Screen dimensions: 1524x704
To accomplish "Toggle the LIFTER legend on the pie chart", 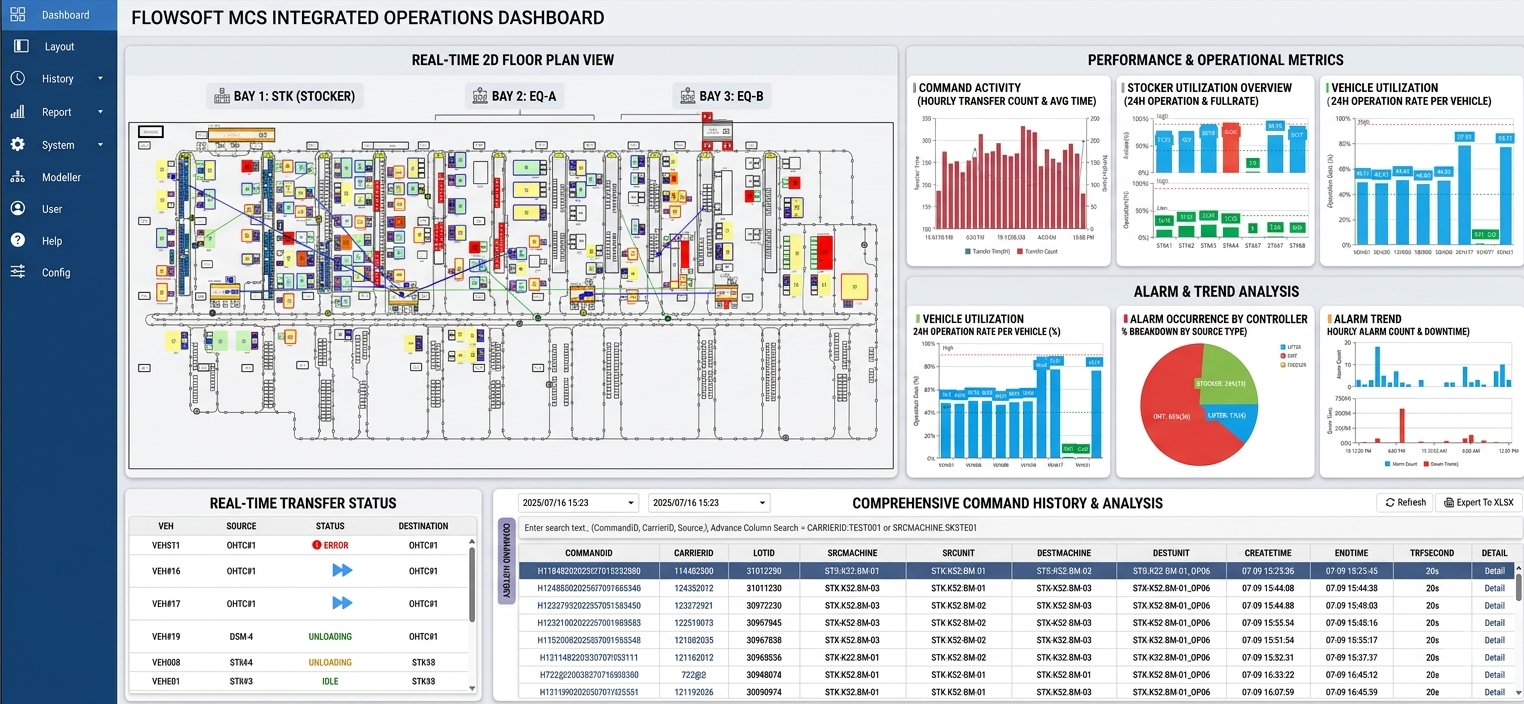I will [x=1293, y=346].
